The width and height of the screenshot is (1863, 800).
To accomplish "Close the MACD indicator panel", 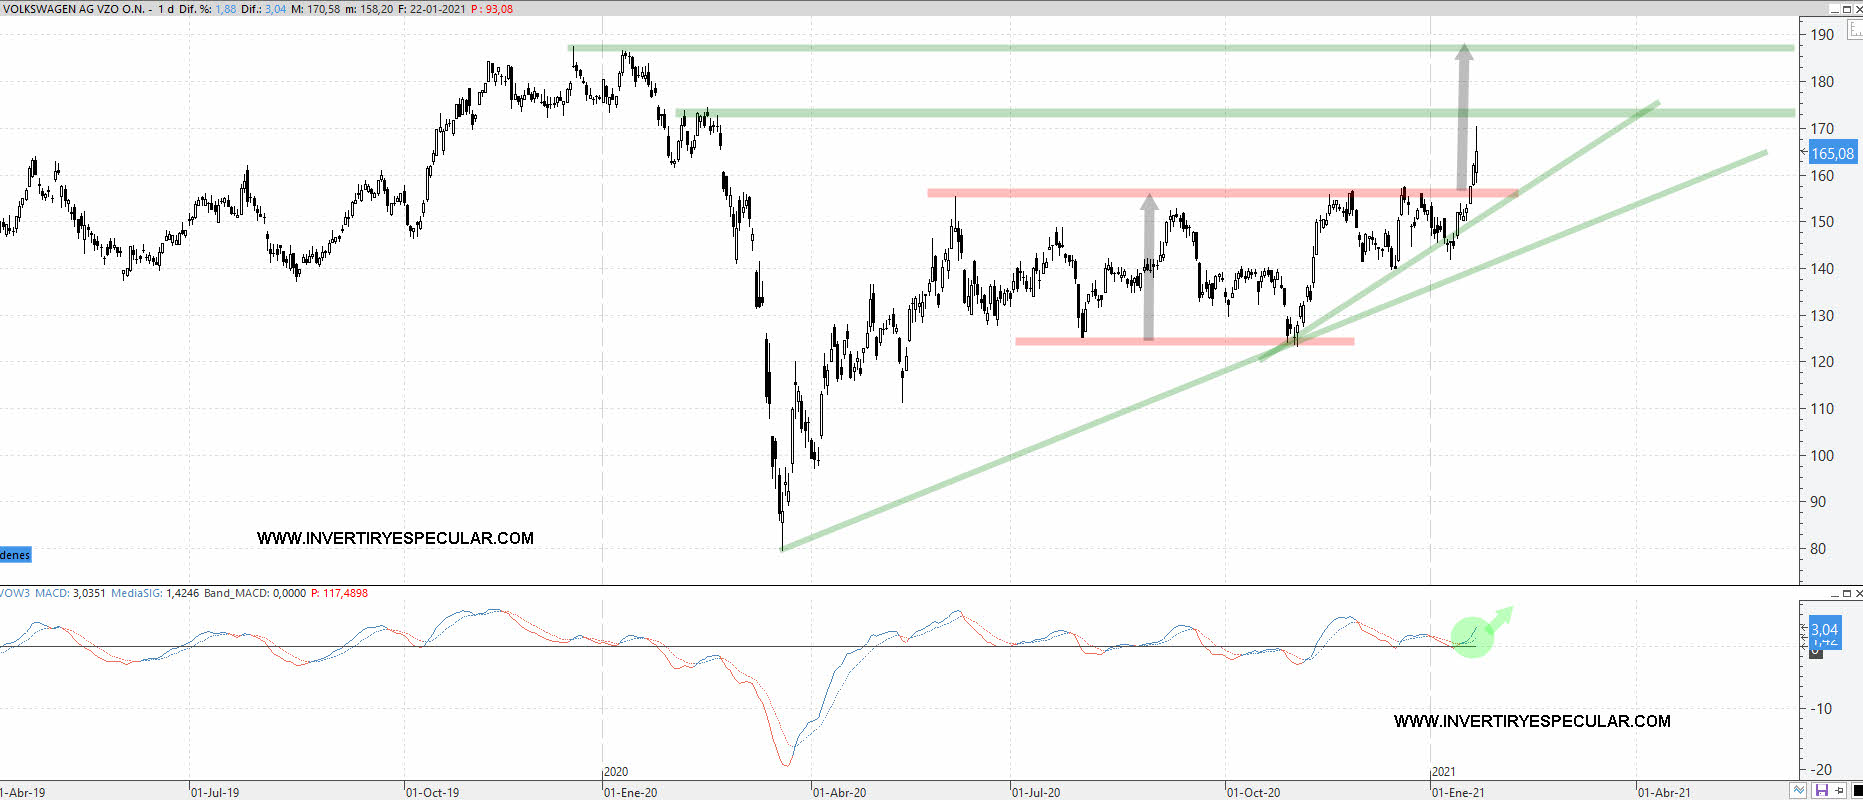I will coord(1859,594).
